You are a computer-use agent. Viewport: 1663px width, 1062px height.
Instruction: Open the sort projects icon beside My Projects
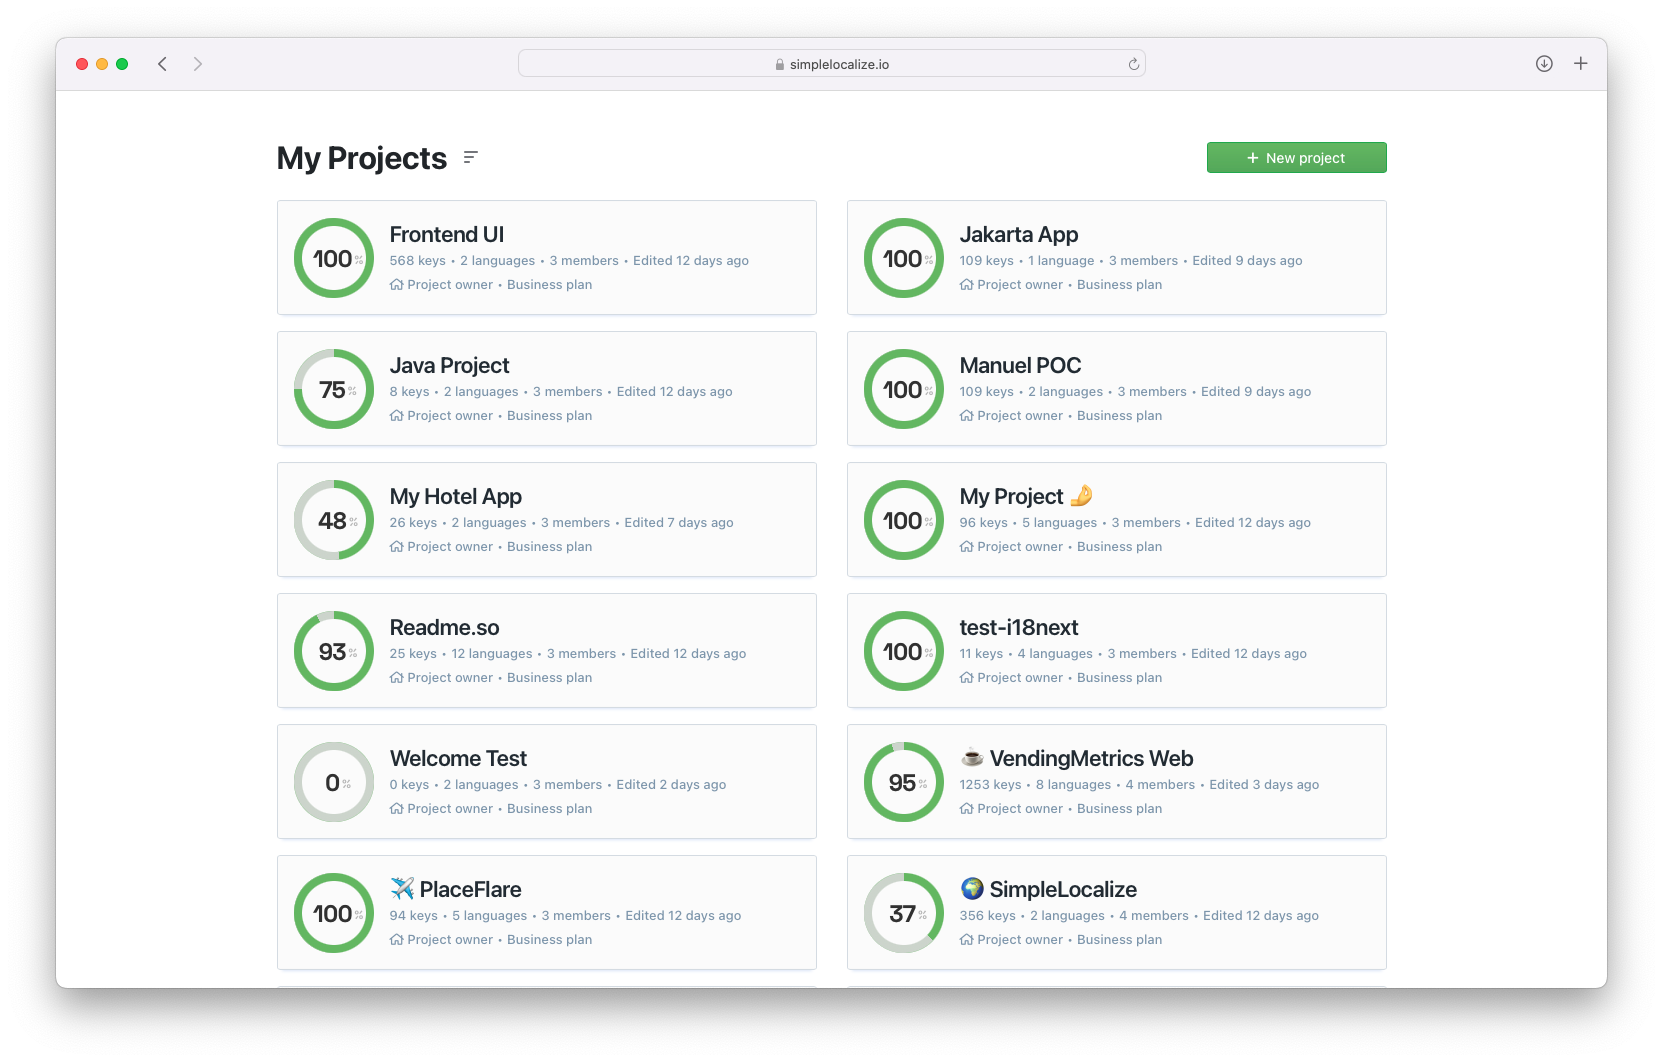(471, 157)
